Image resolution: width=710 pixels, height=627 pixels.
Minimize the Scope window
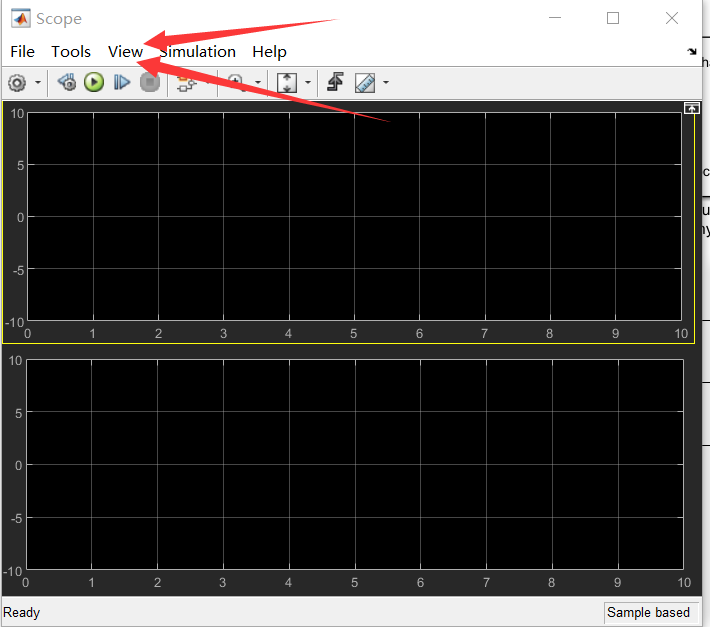[555, 18]
